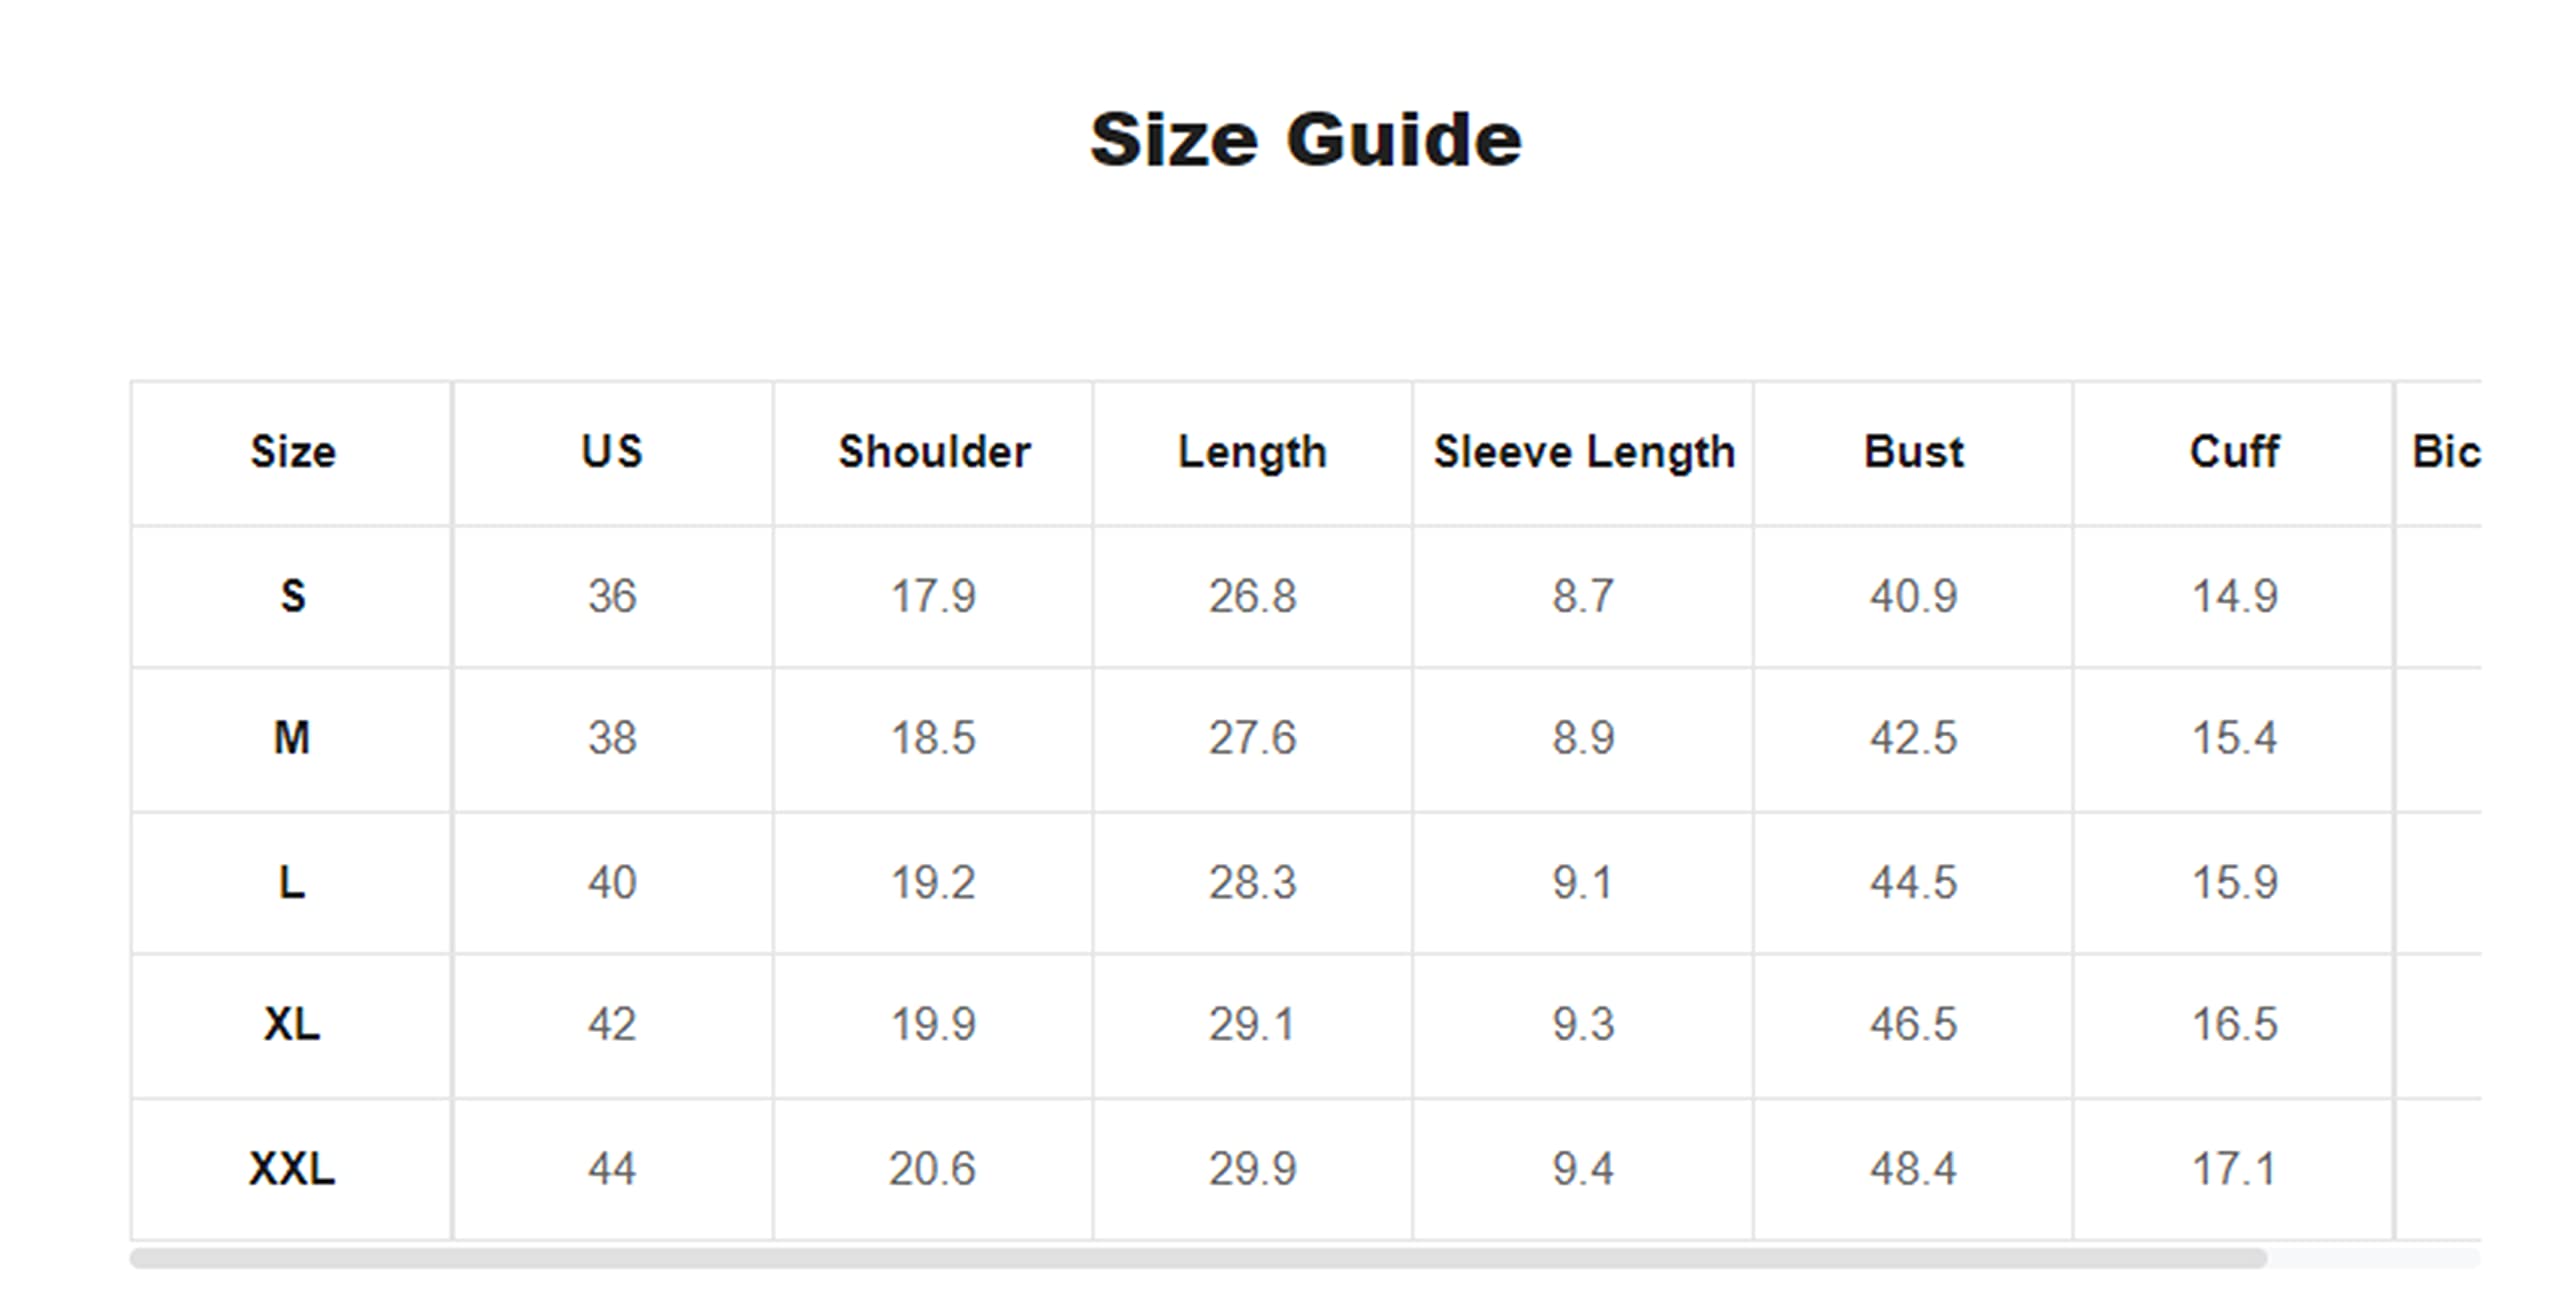Click the XL size row label
The image size is (2560, 1293).
coord(292,1024)
